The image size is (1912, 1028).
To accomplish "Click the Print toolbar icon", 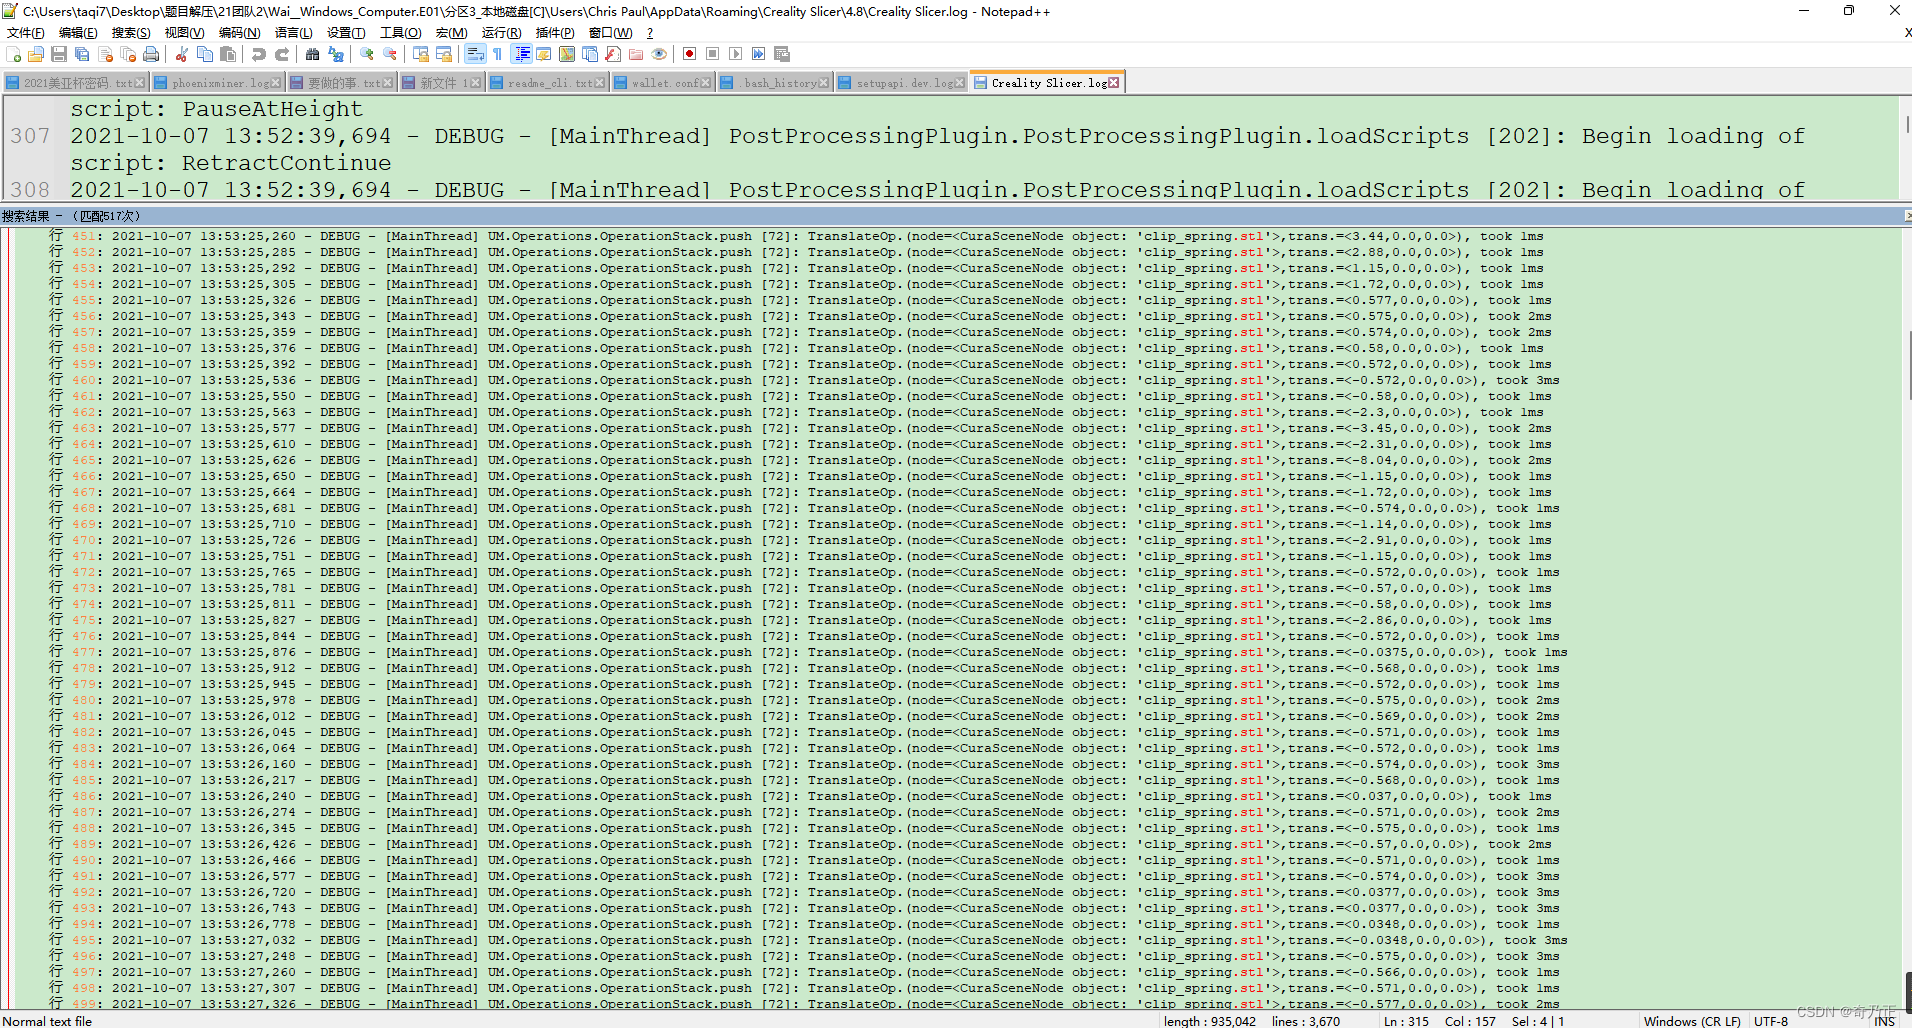I will pos(151,54).
